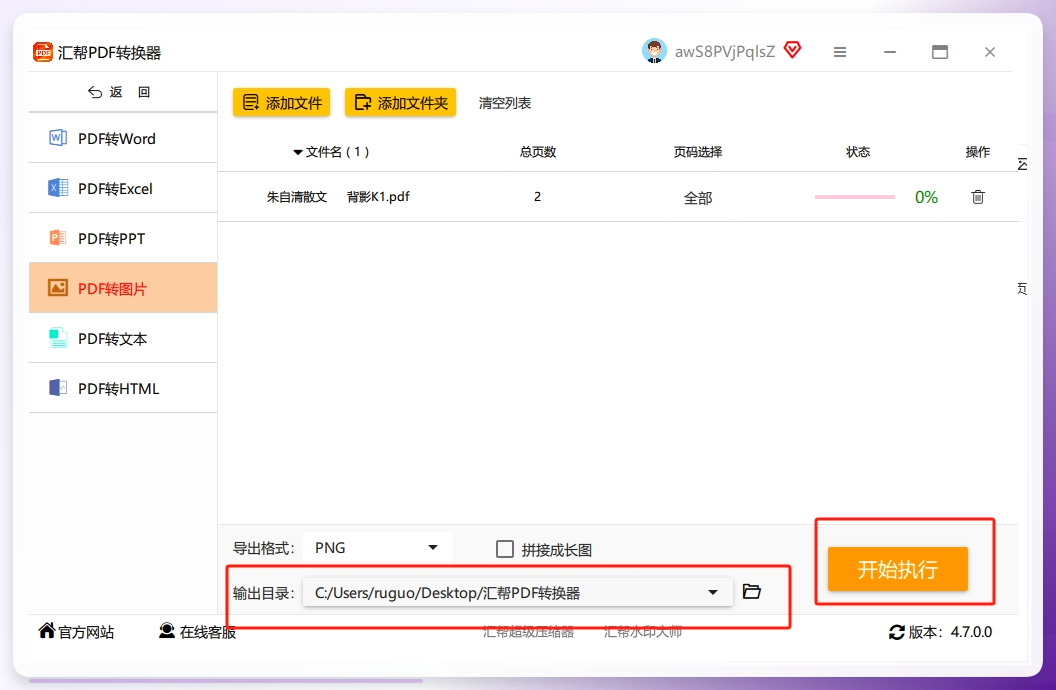Select the PDF转HTML tab
This screenshot has width=1056, height=690.
[x=123, y=388]
